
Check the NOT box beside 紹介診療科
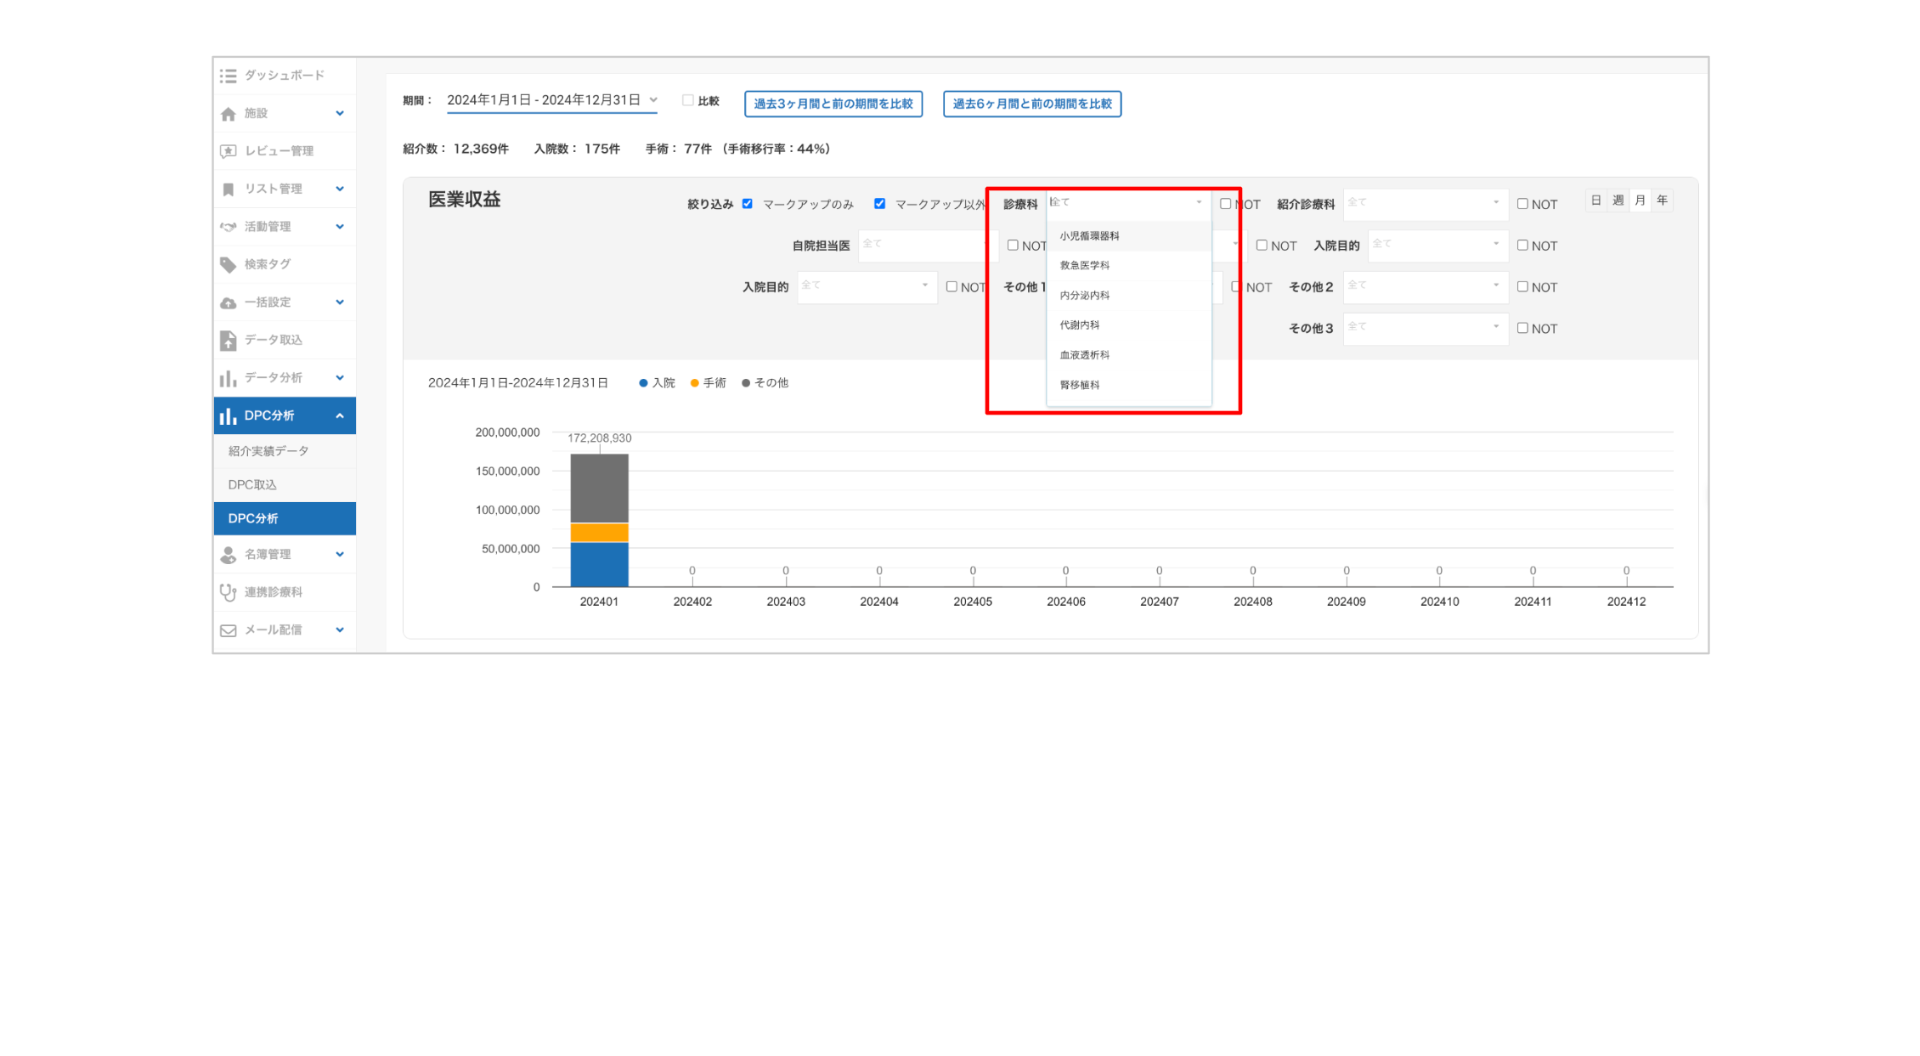pyautogui.click(x=1522, y=204)
